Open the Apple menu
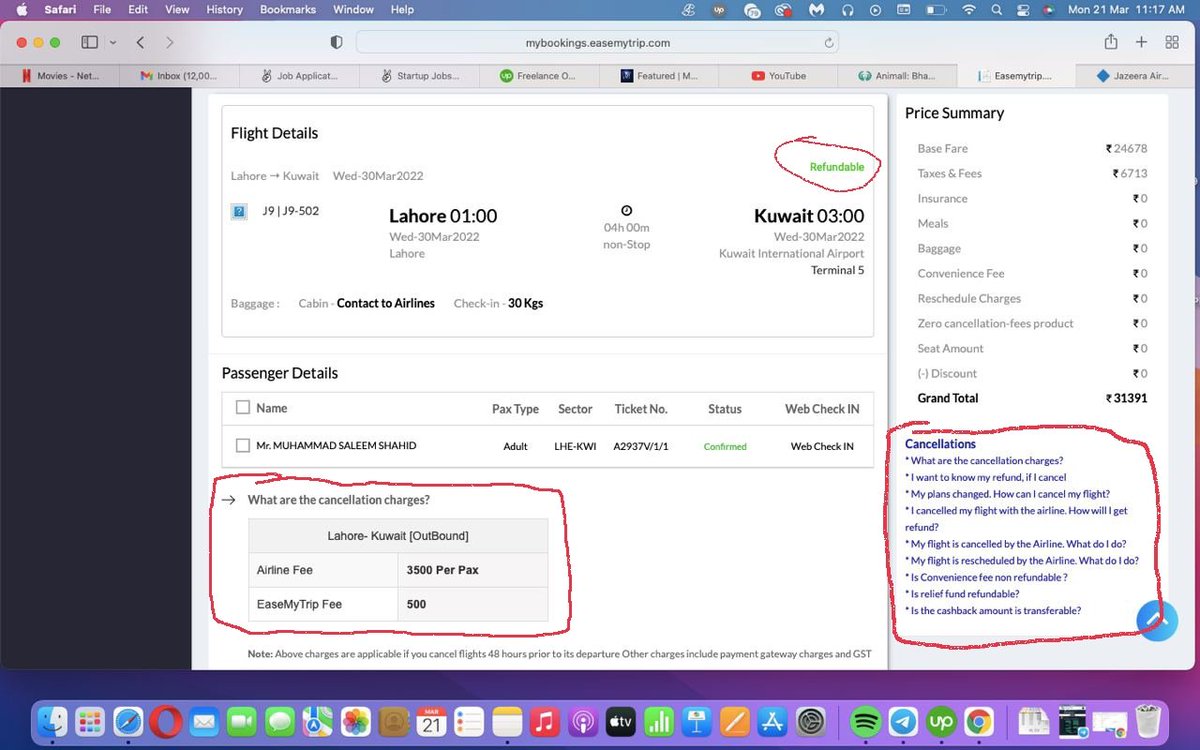Screen dimensions: 1200x750 point(21,9)
